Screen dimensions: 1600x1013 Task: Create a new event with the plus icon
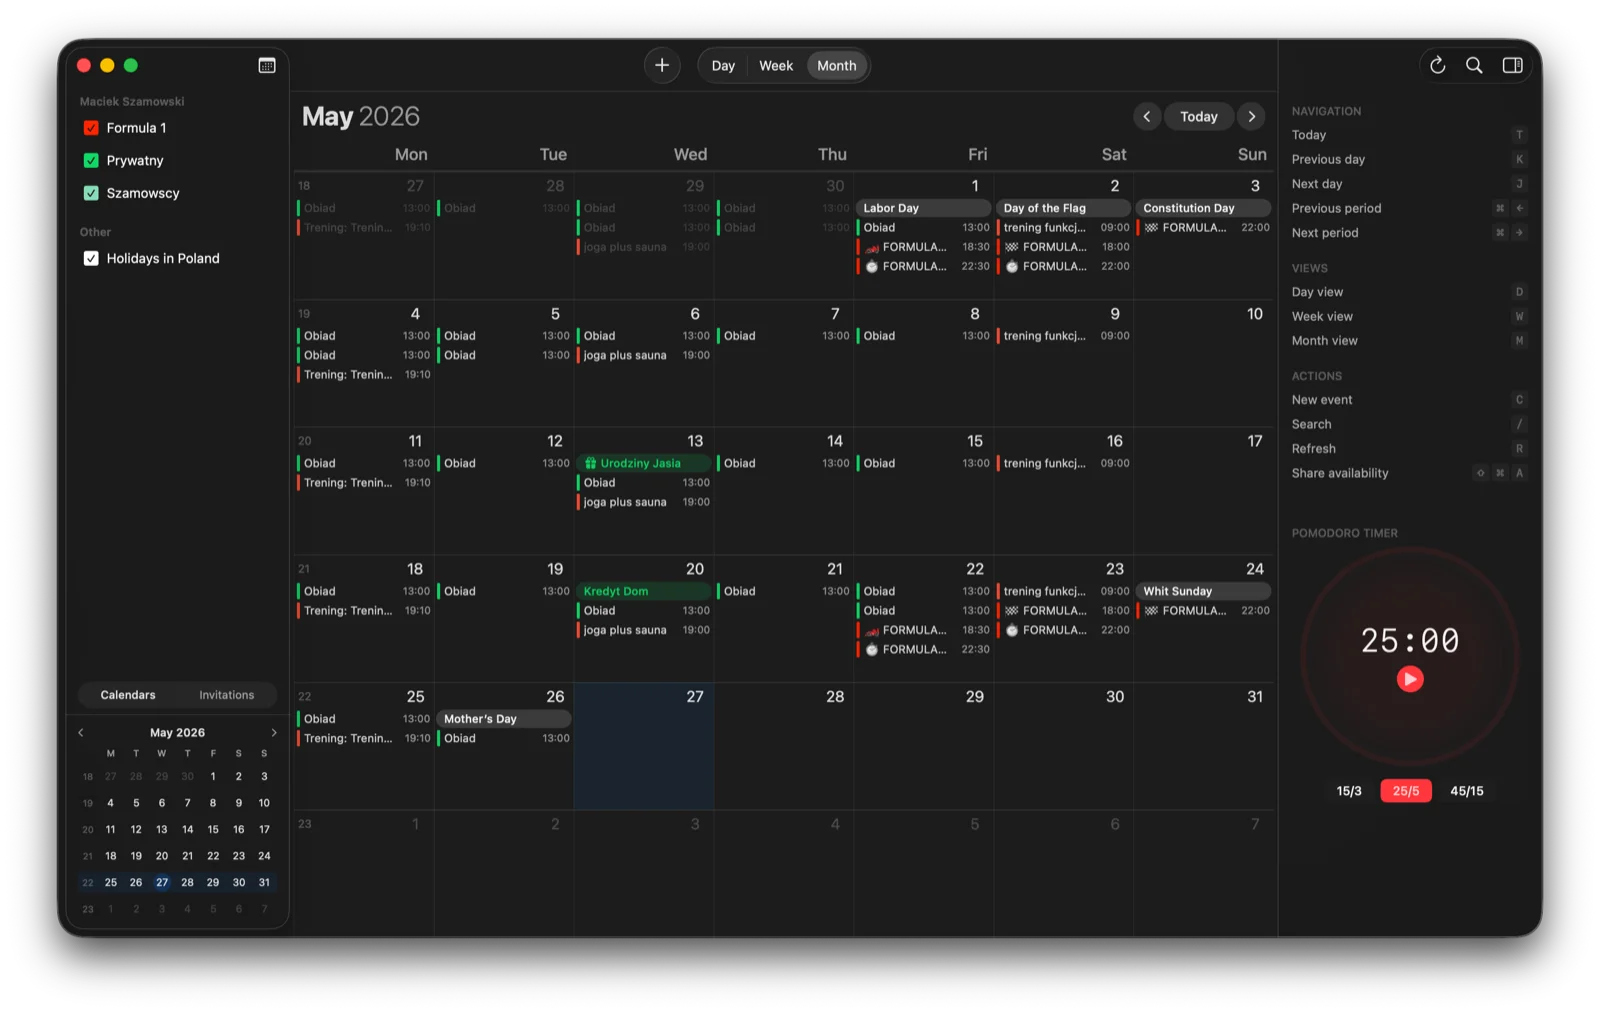pos(661,65)
